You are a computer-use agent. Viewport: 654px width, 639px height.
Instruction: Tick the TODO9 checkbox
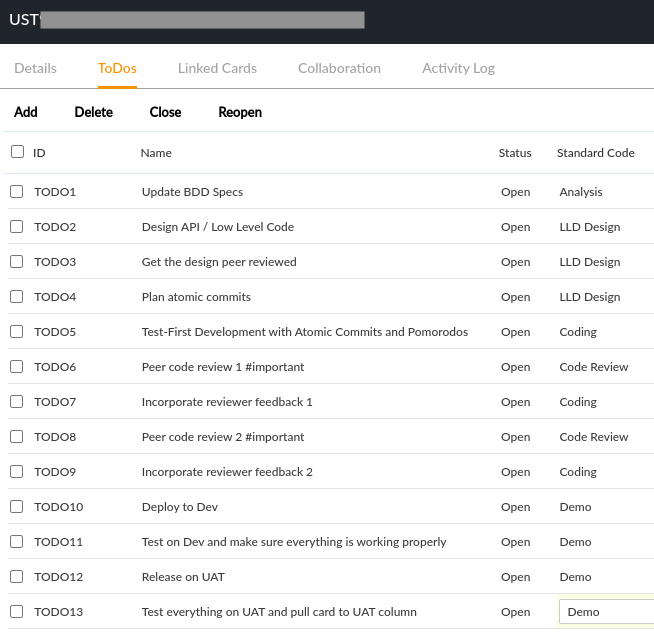point(17,472)
